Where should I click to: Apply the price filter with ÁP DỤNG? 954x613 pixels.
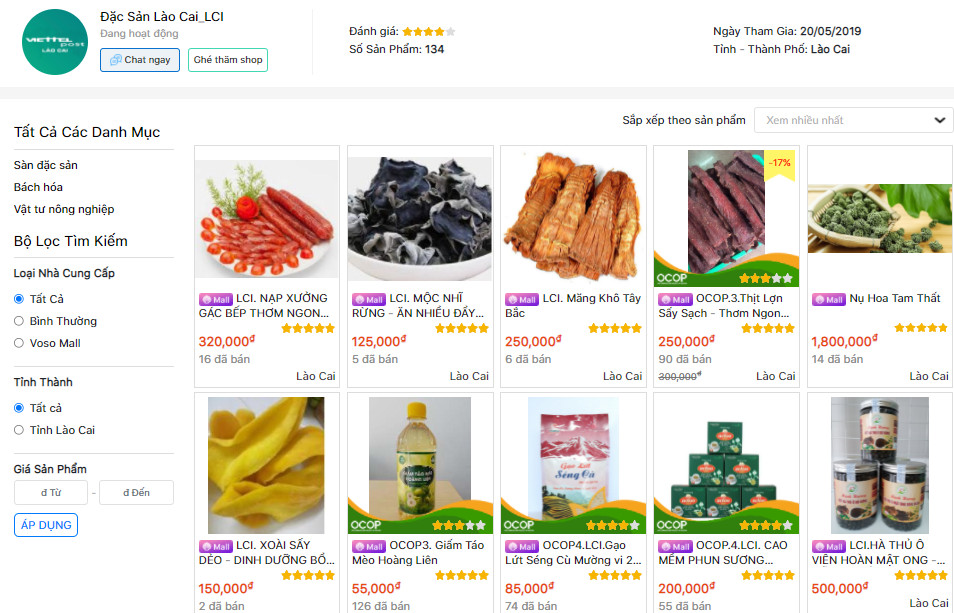46,525
